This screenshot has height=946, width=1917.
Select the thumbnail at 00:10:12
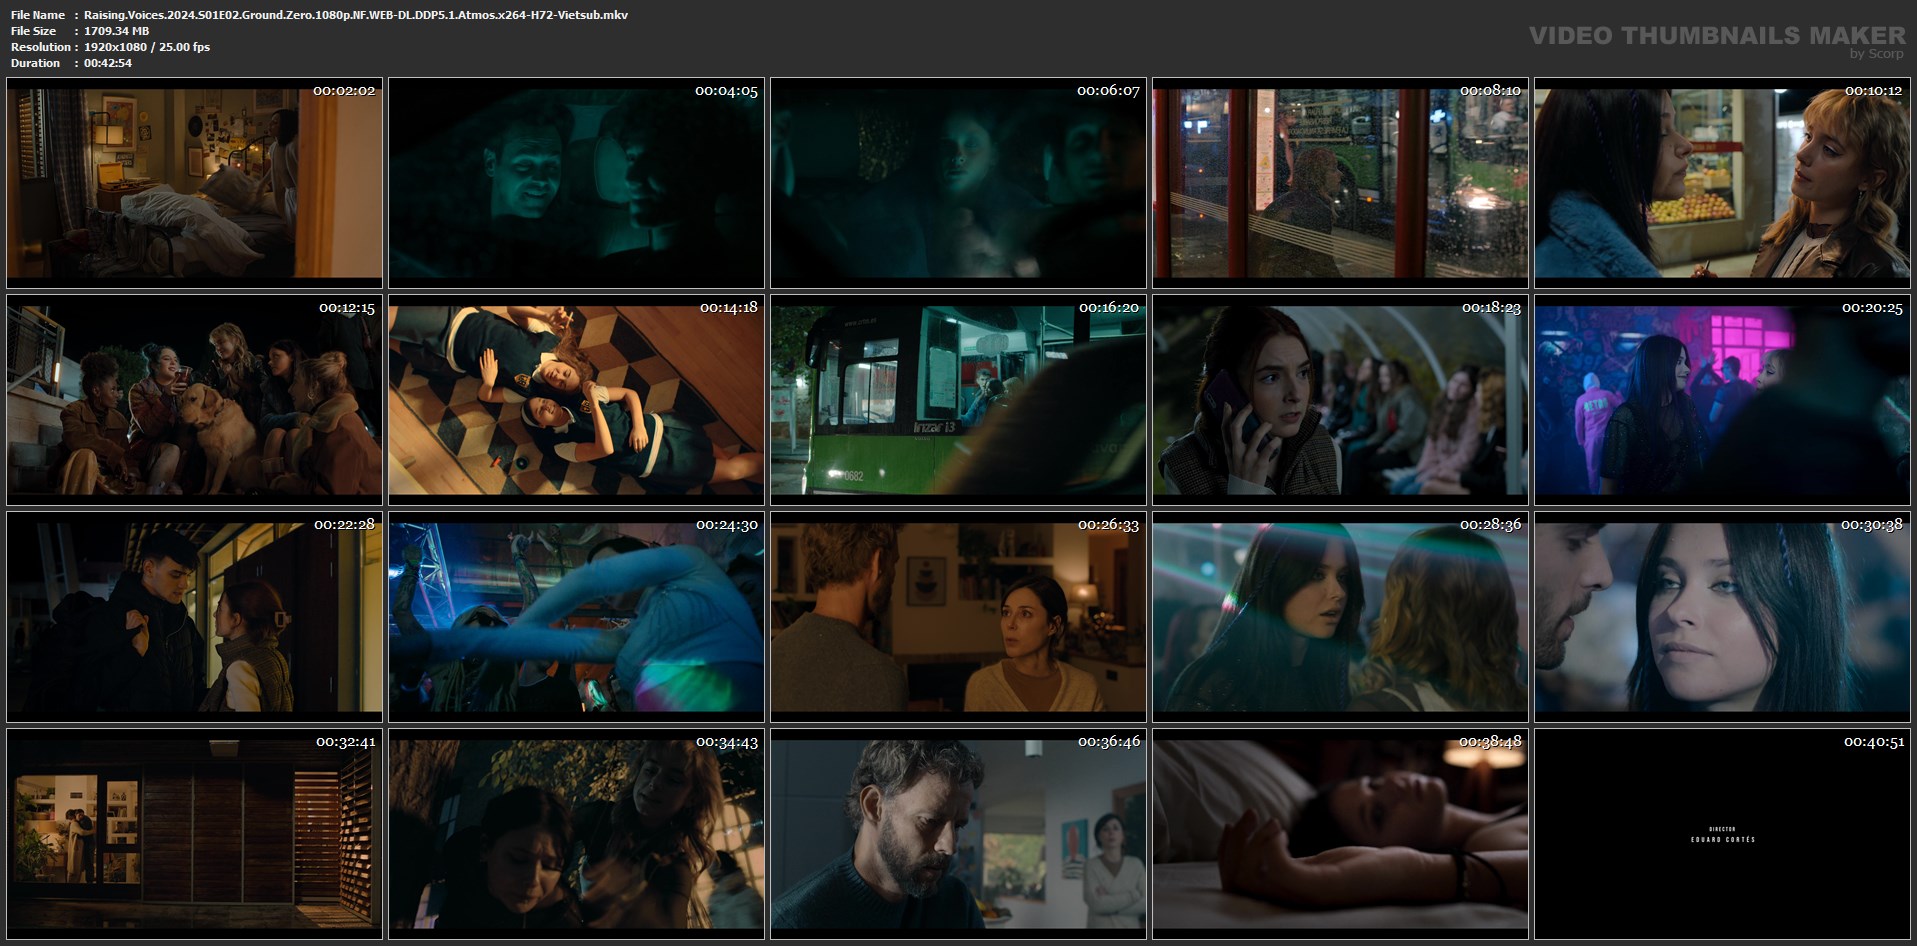(x=1722, y=183)
